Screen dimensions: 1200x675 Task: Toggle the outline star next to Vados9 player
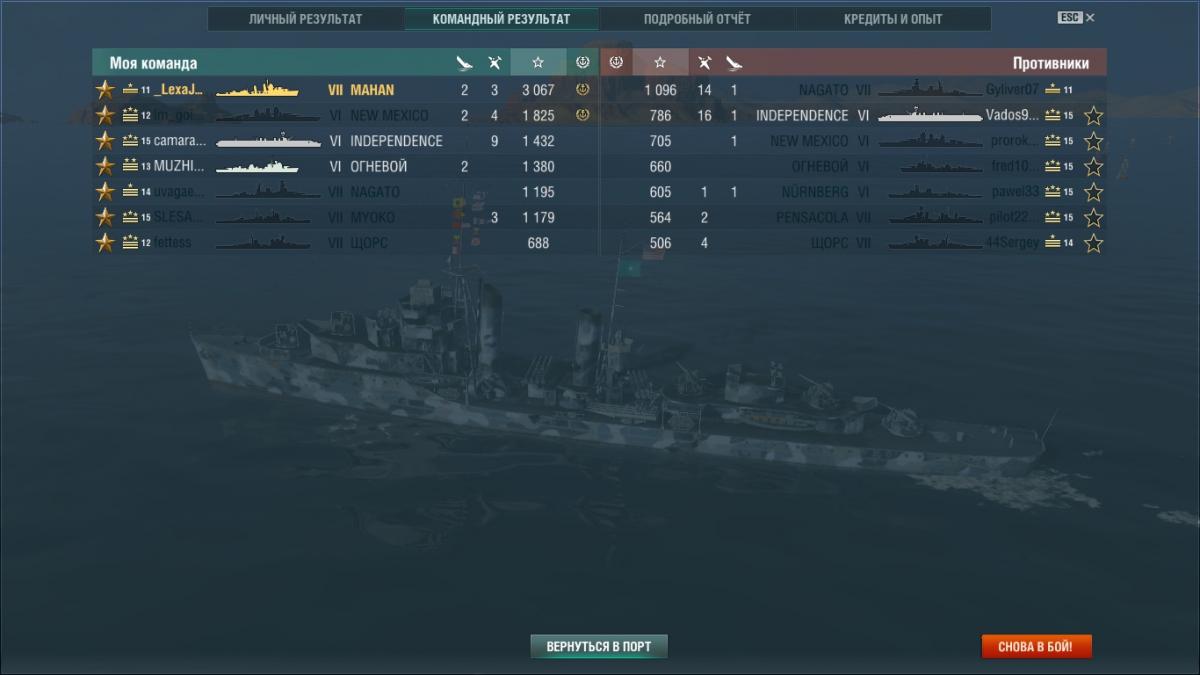pyautogui.click(x=1094, y=116)
